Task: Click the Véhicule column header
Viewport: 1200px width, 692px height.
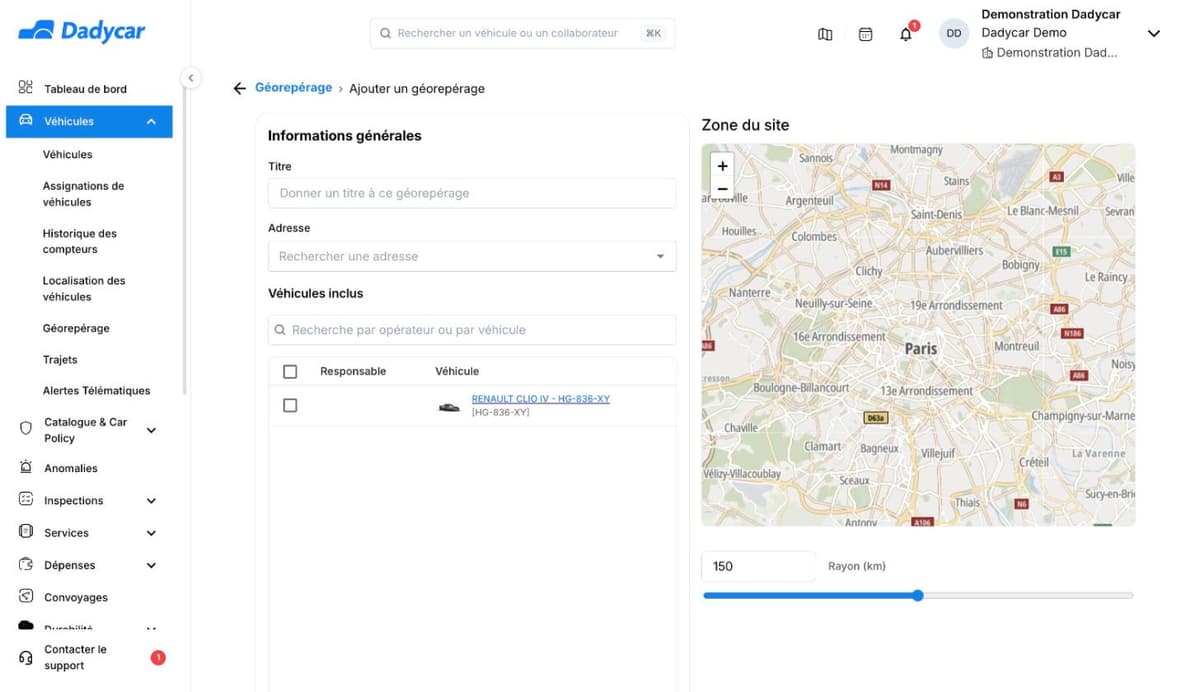Action: pos(457,371)
